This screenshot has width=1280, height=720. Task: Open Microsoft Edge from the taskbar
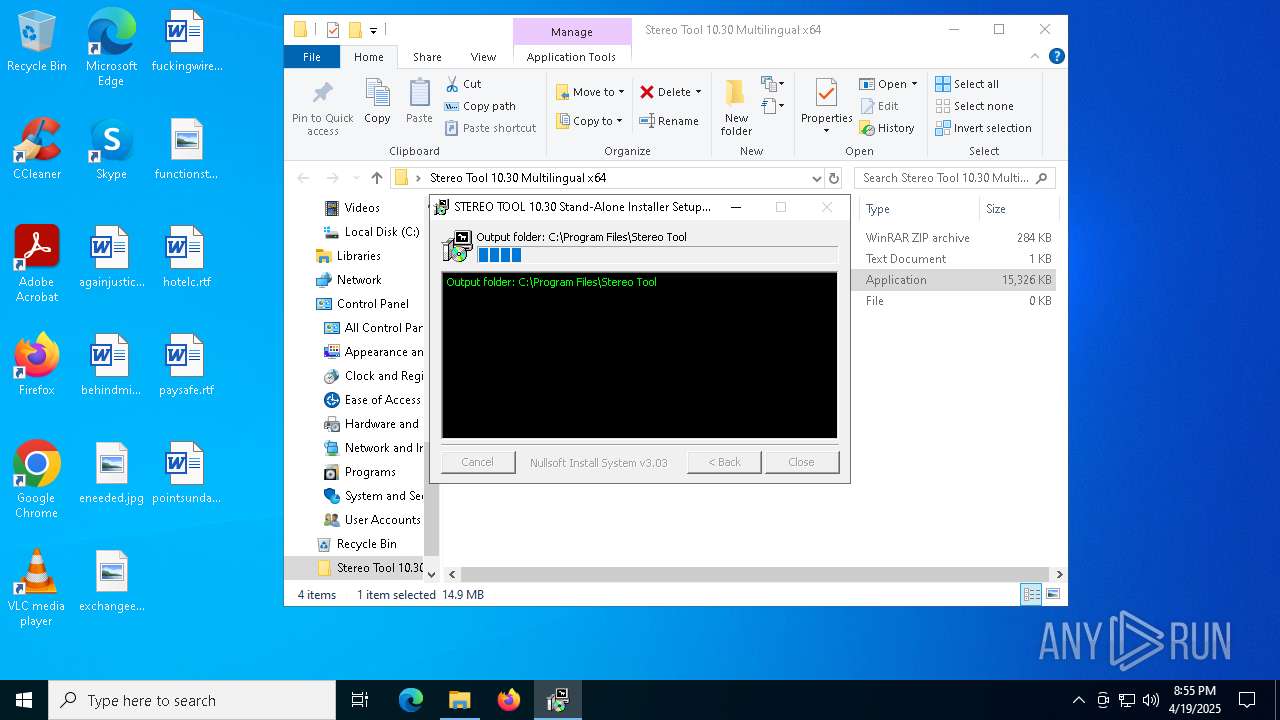pyautogui.click(x=411, y=700)
